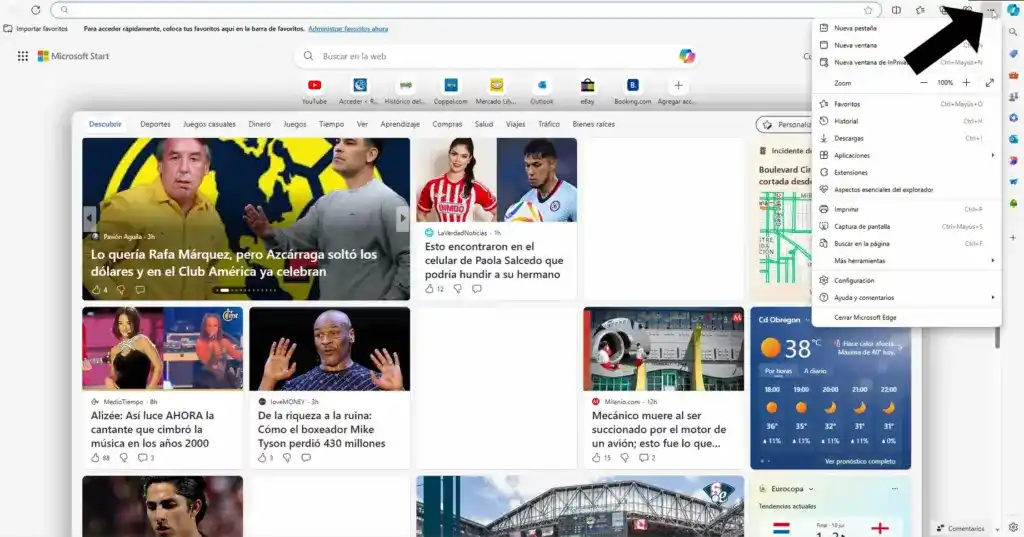Select Nueva pestaña menu item
The width and height of the screenshot is (1024, 537).
906,28
